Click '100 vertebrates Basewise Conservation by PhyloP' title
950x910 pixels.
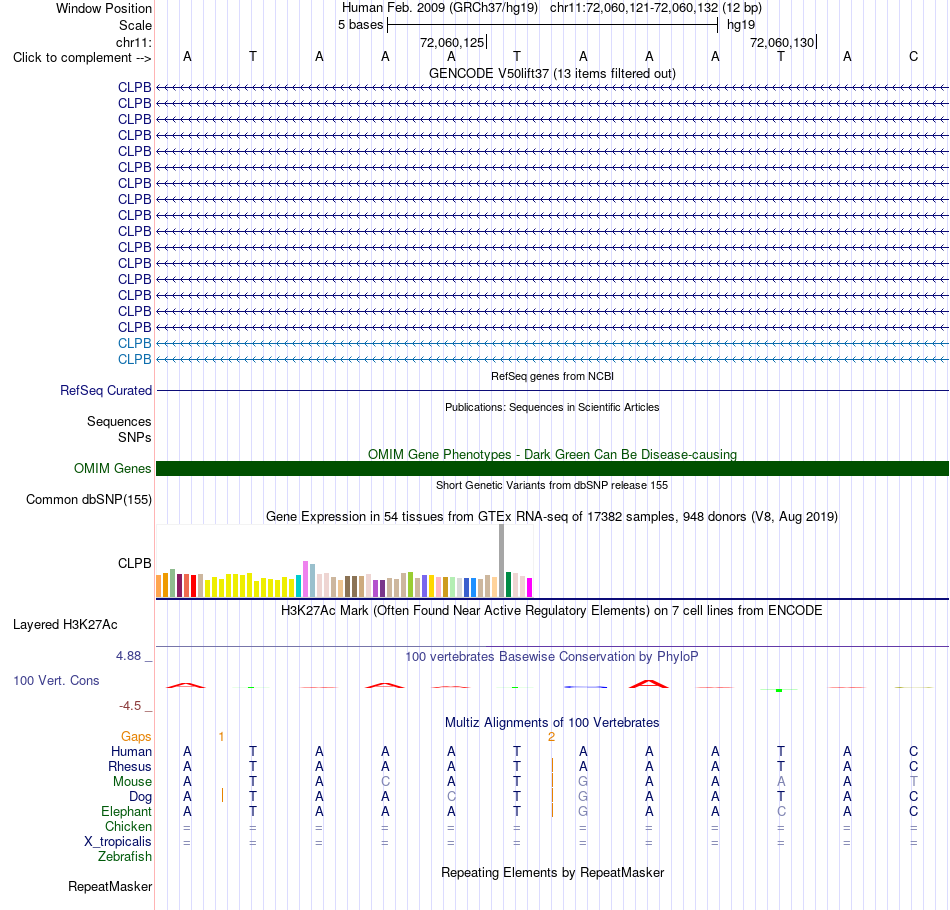(x=551, y=657)
